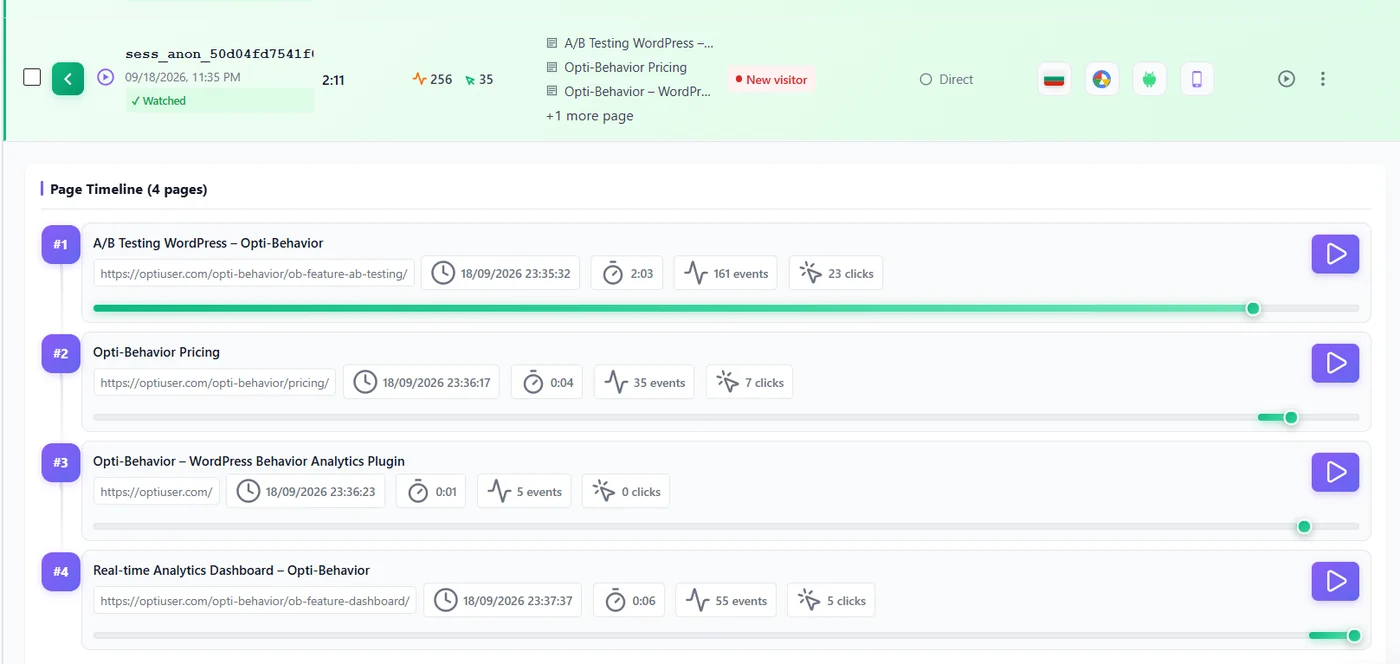Click cursor icon for 0 clicks
Screen dimensions: 1400x664
click(604, 491)
